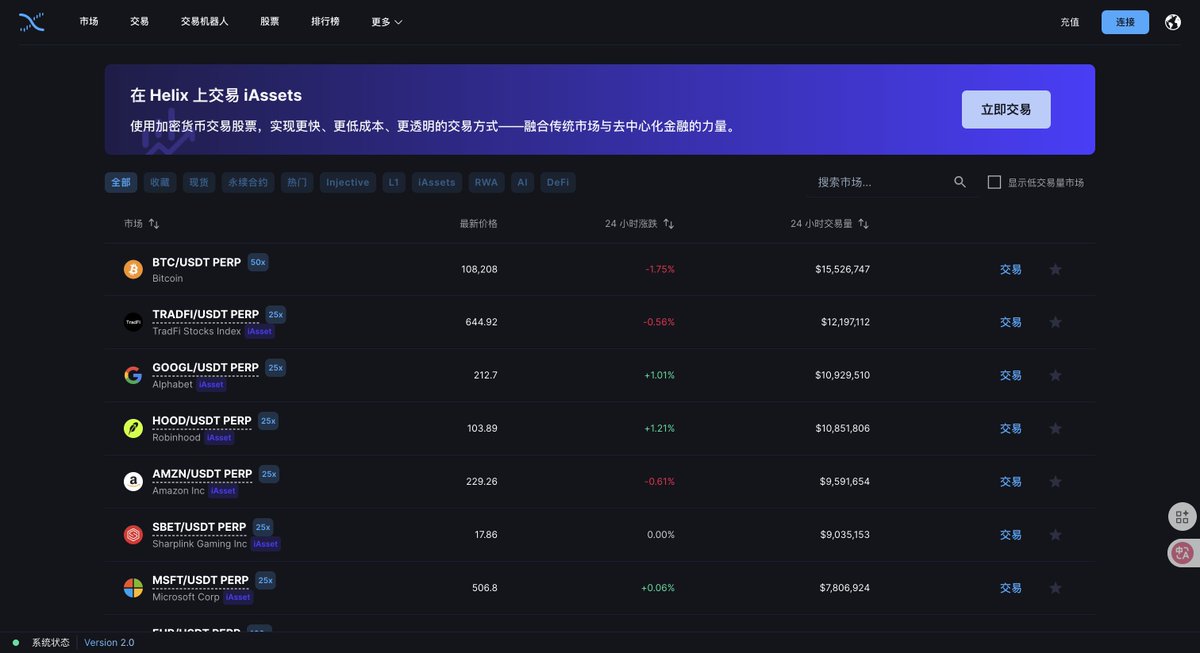The height and width of the screenshot is (653, 1200).
Task: Click the green system status dot
Action: pos(16,642)
